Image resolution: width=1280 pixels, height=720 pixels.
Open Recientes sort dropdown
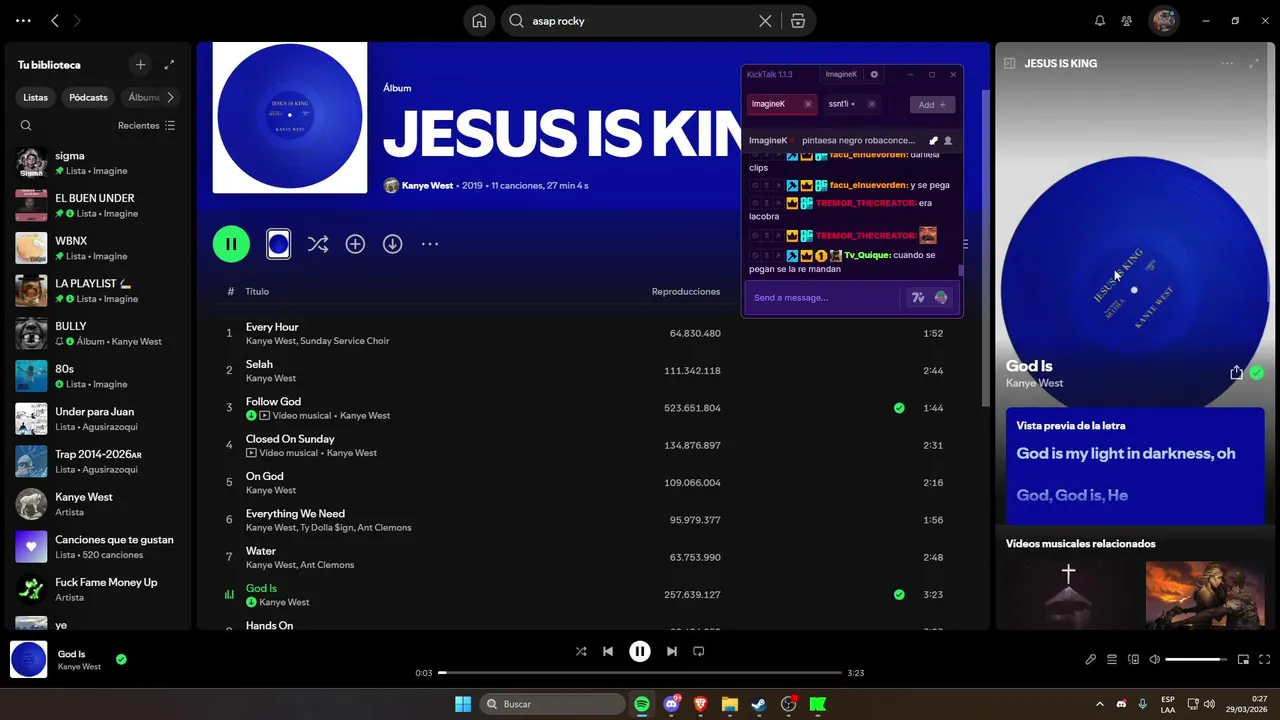tap(147, 126)
